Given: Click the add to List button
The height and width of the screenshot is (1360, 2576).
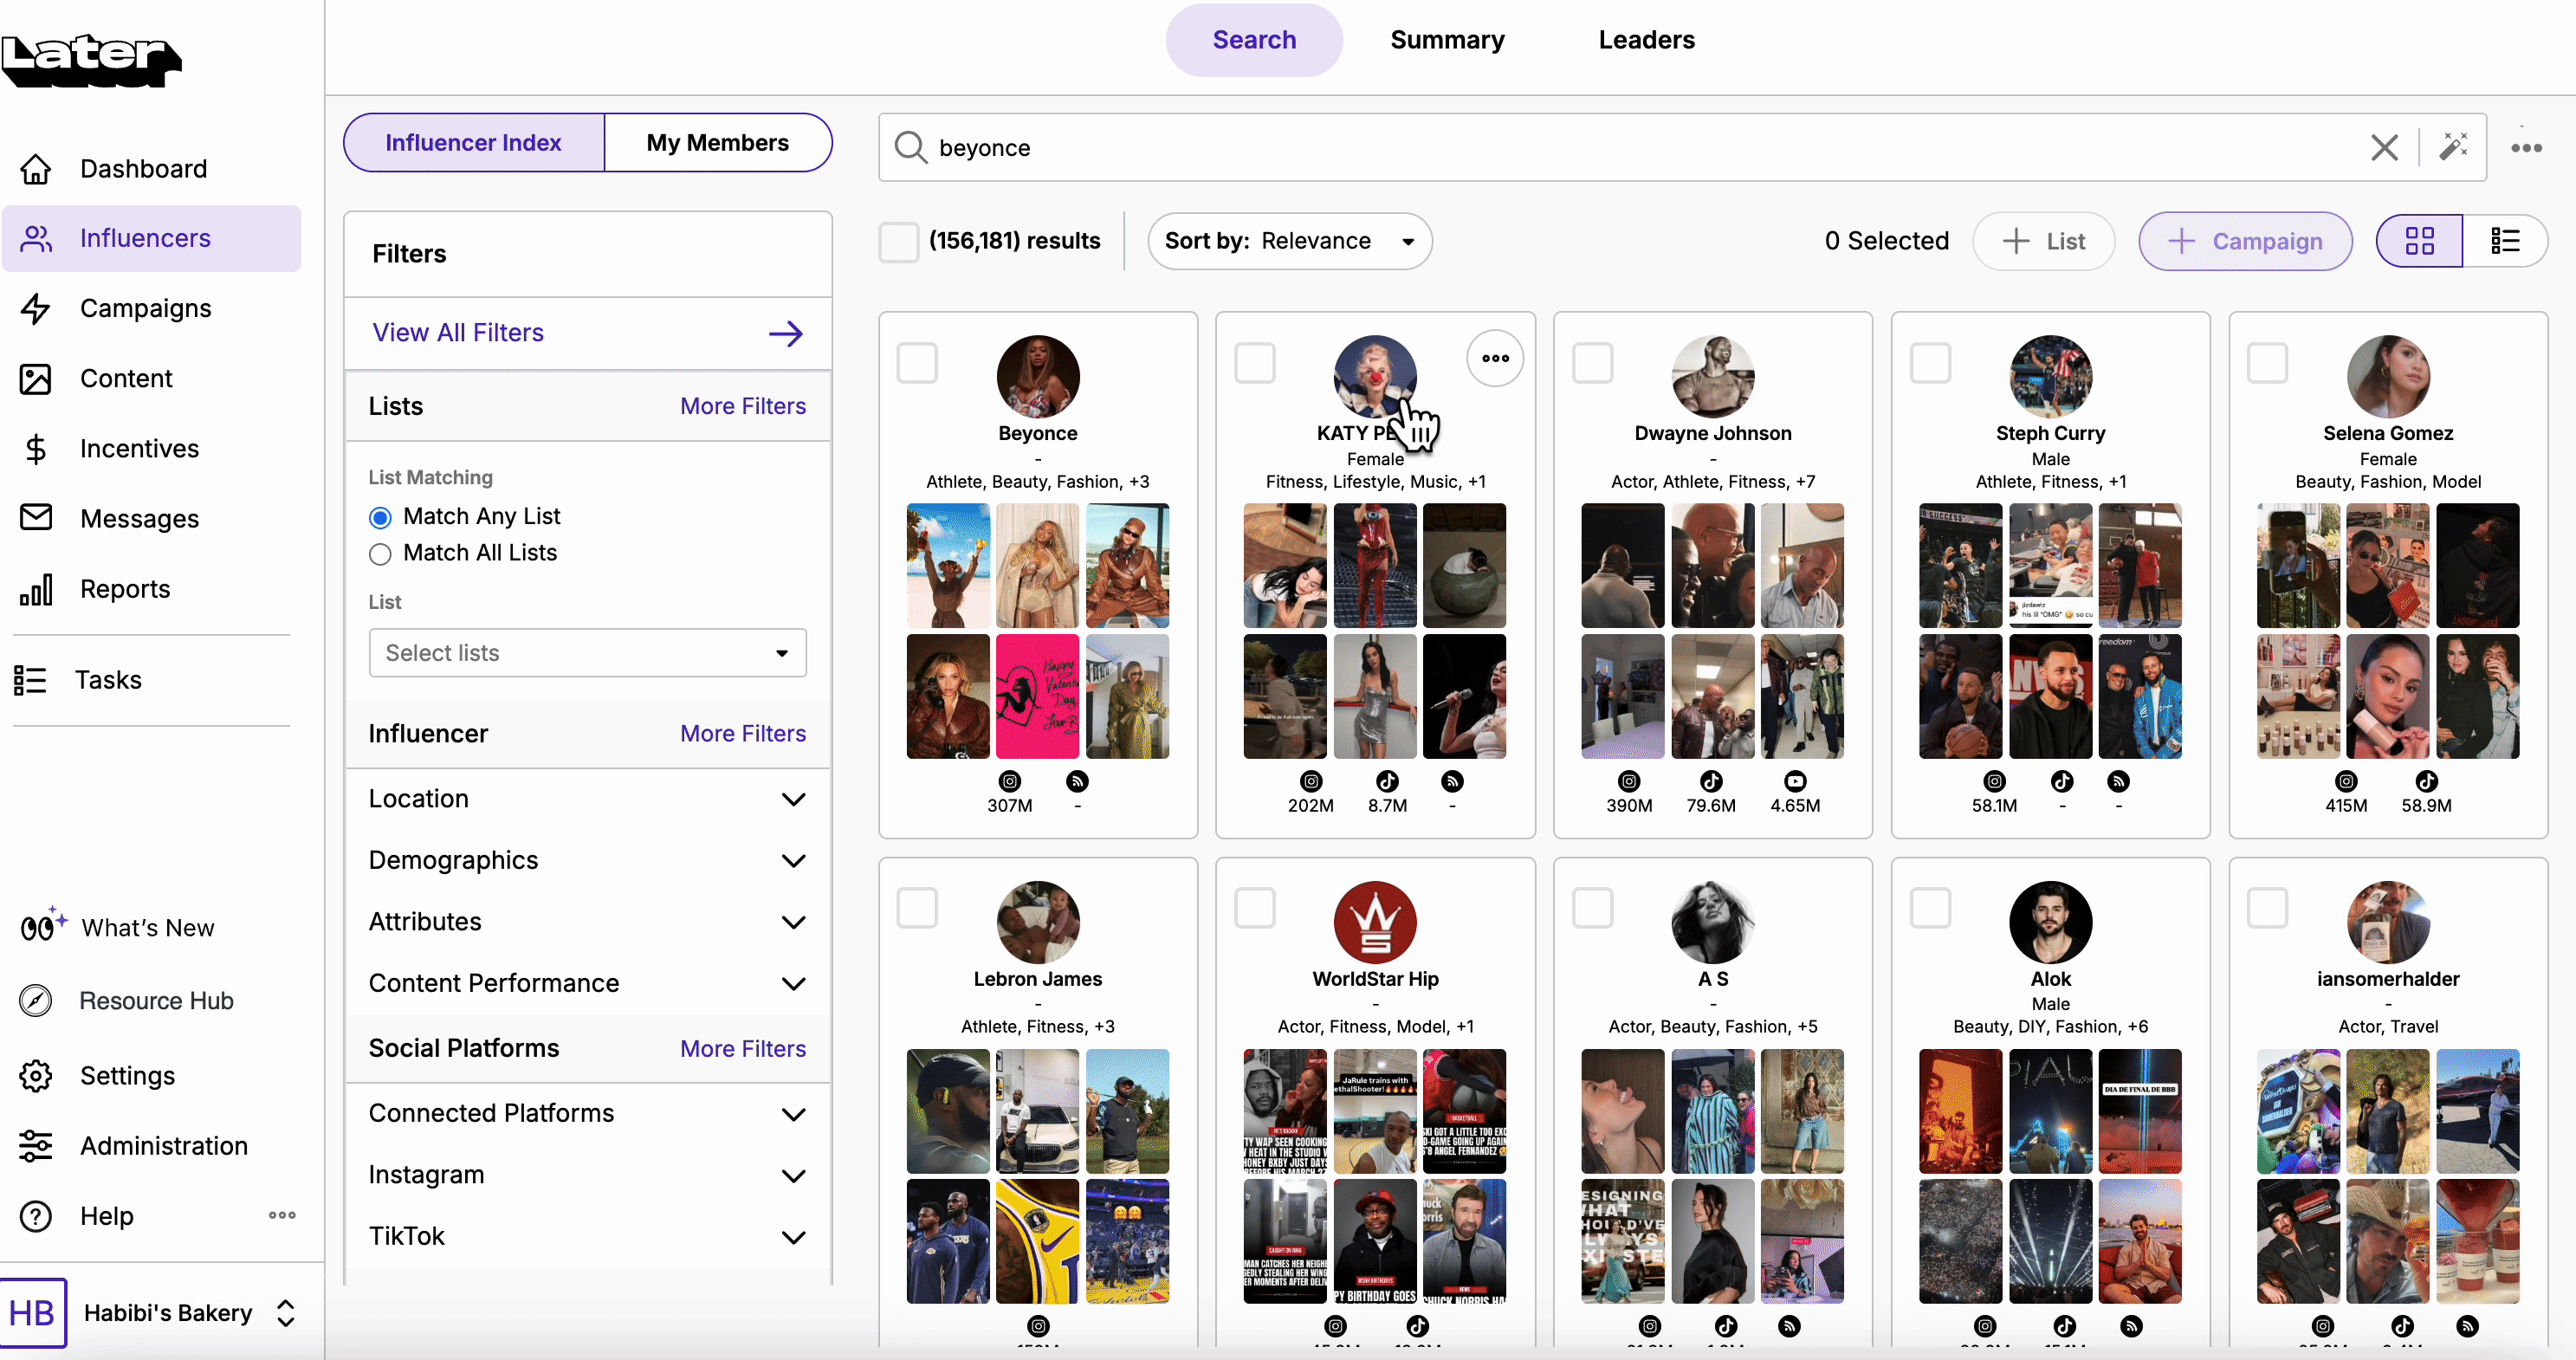Looking at the screenshot, I should (x=2043, y=241).
